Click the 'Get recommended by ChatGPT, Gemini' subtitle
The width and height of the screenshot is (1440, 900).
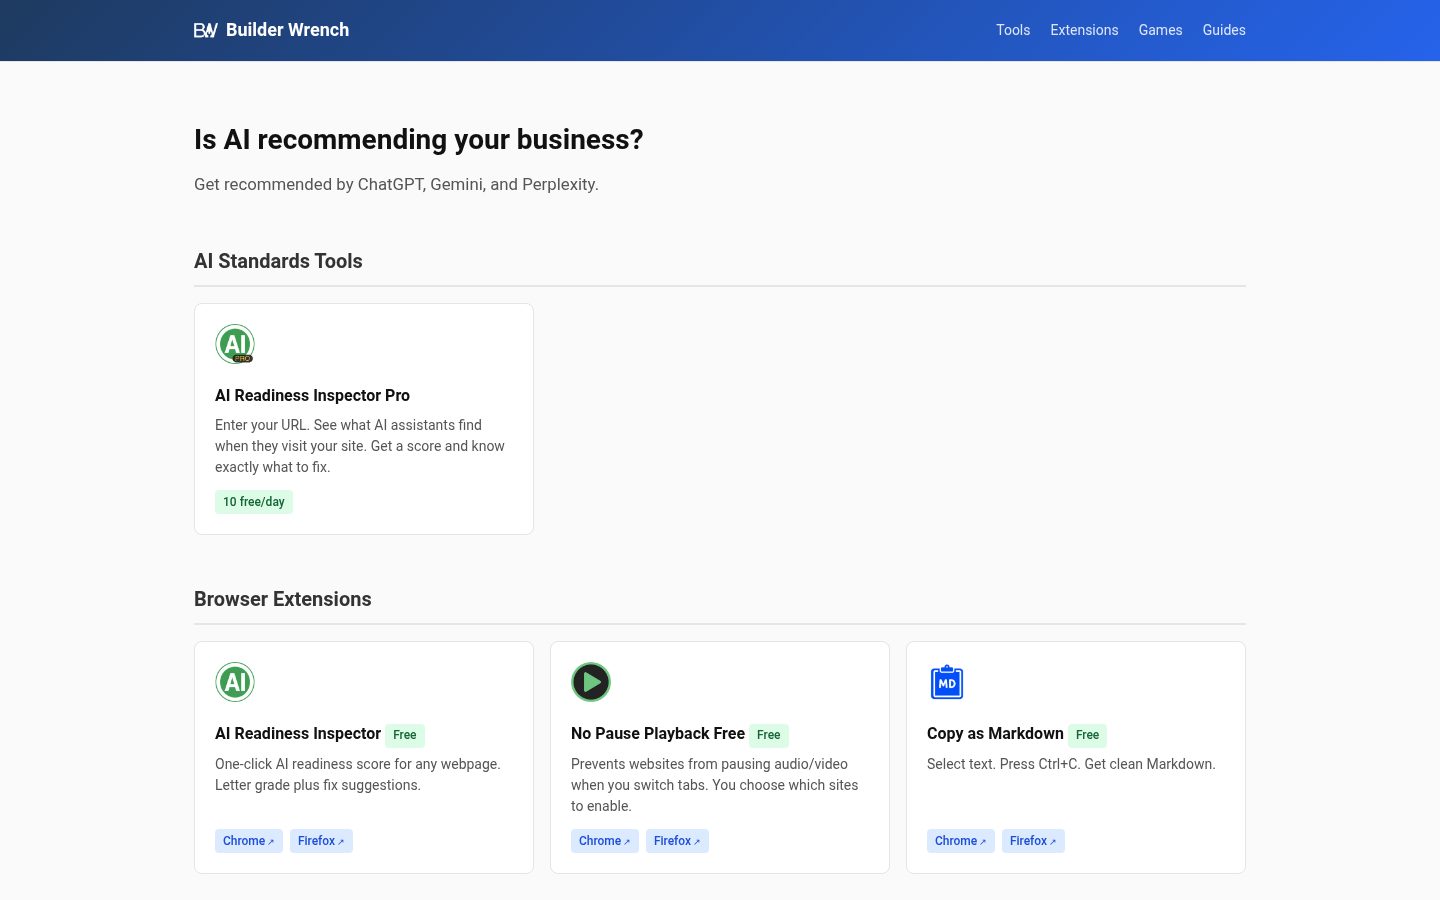click(x=396, y=184)
